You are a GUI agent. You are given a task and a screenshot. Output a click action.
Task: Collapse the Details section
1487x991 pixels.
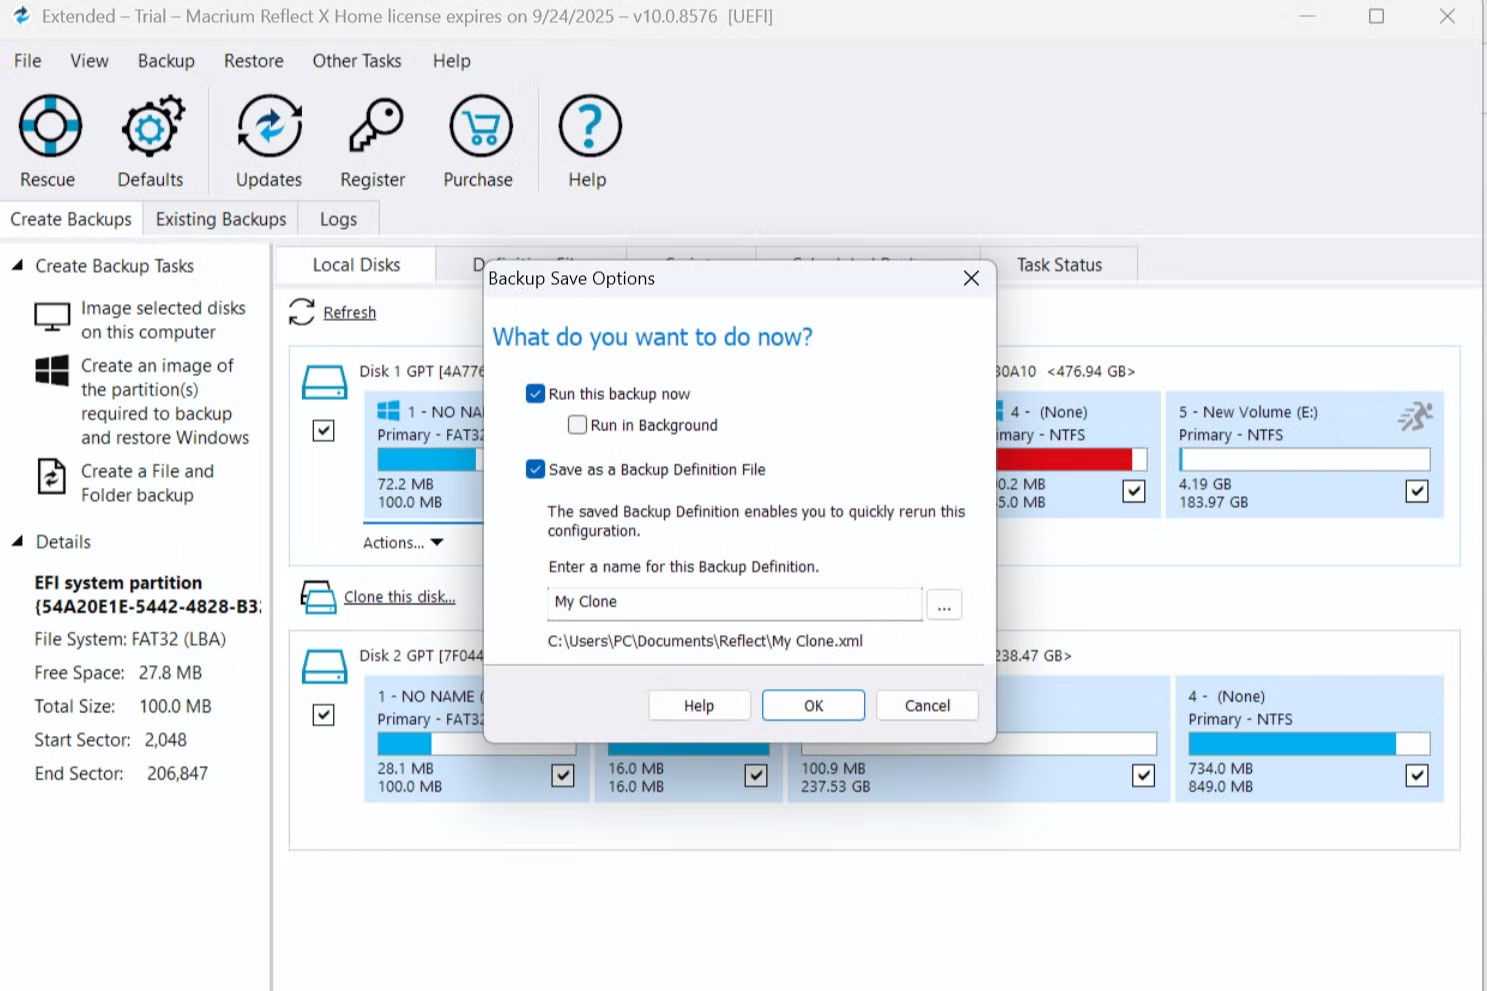pos(16,541)
